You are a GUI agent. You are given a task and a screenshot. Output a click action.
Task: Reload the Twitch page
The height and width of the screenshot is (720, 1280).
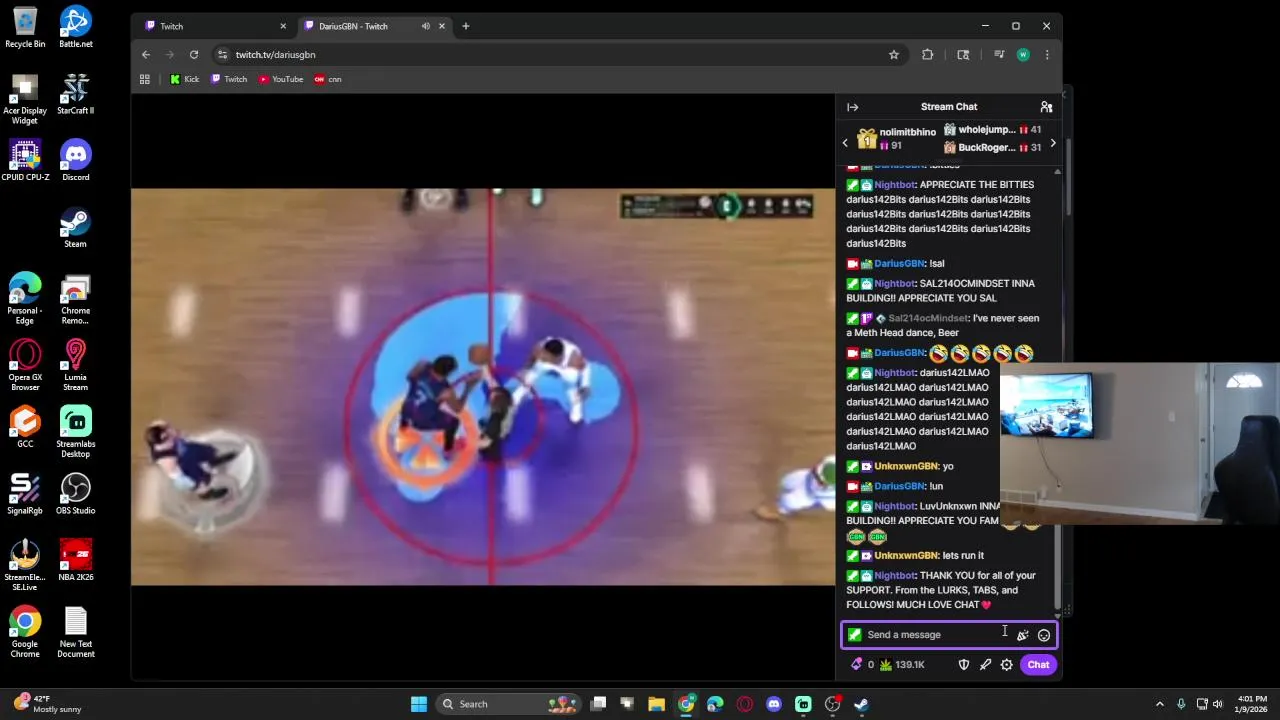(x=194, y=55)
